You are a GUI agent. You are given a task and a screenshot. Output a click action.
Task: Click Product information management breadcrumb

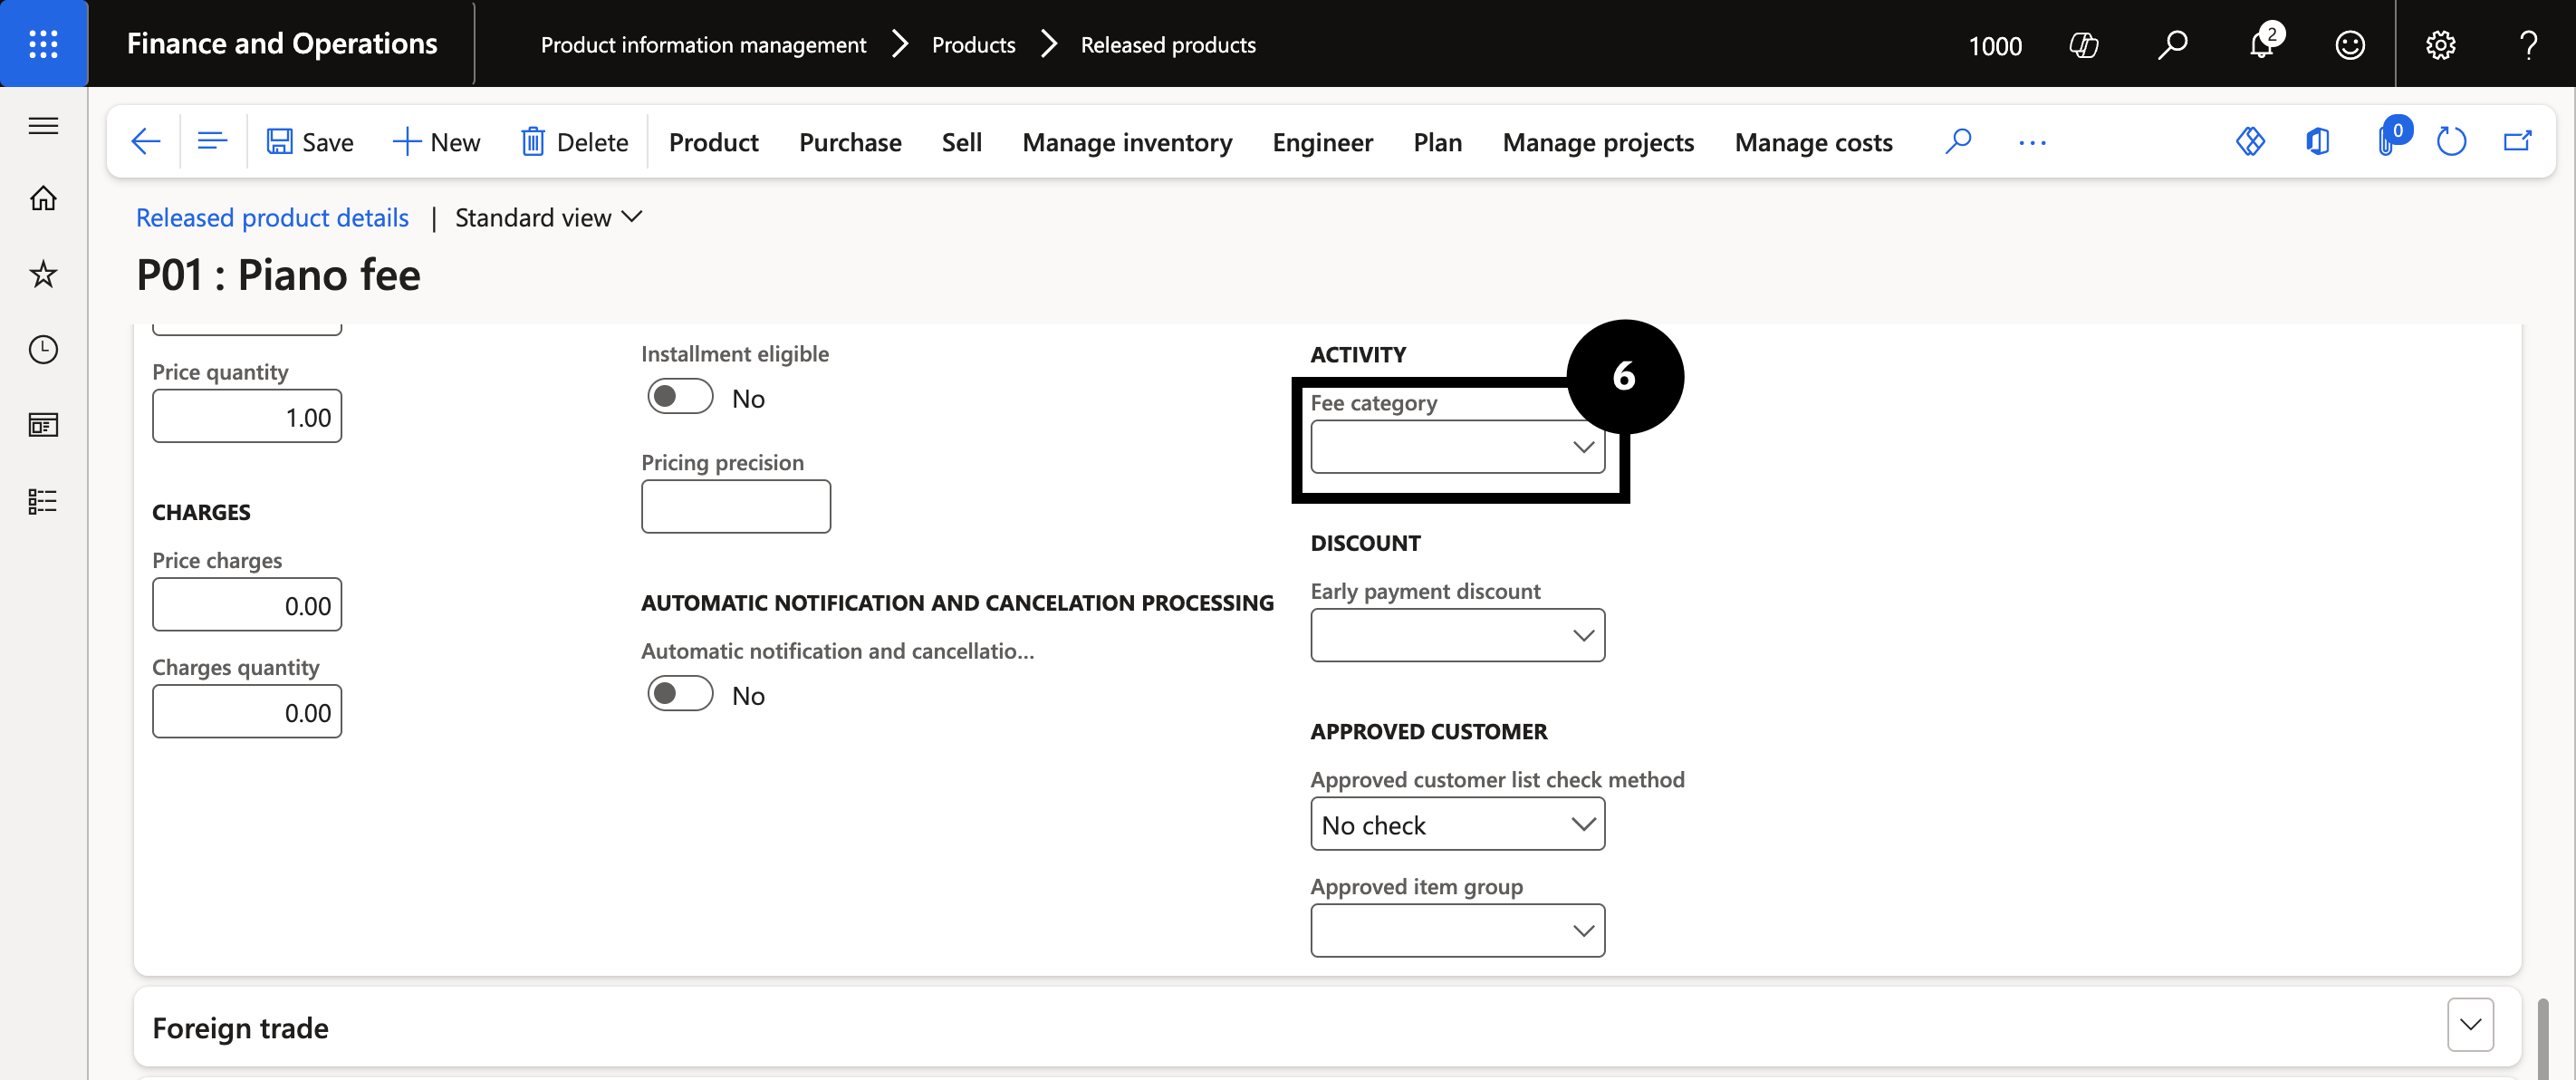703,45
